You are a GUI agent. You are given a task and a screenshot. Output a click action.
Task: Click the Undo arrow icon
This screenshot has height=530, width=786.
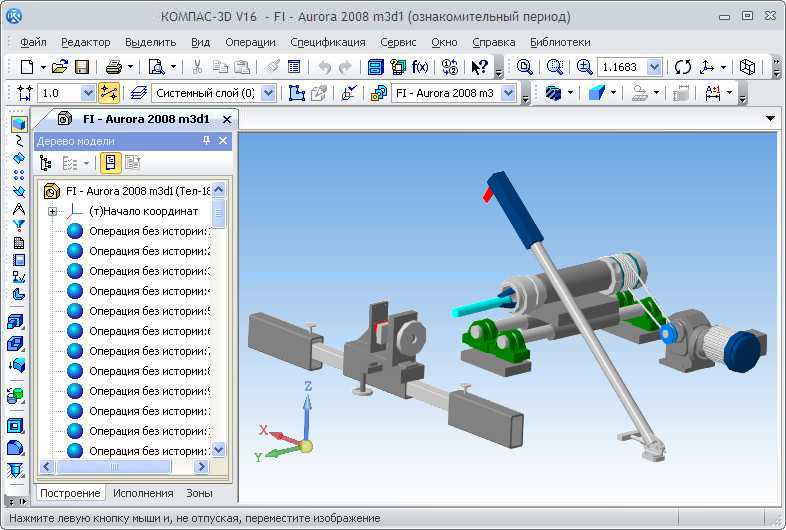(324, 67)
